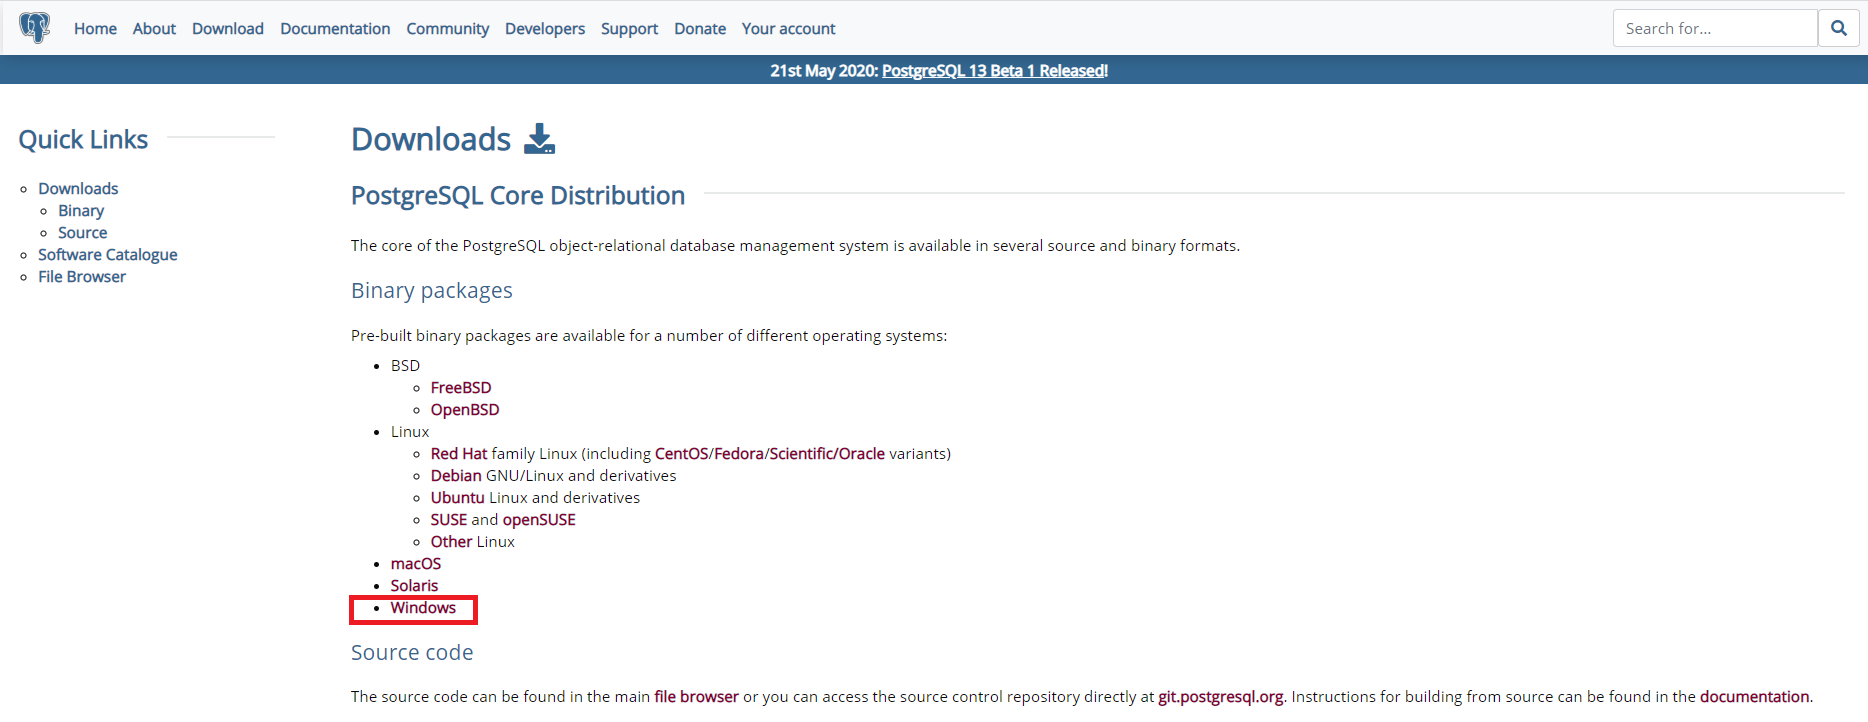
Task: Click the PostgreSQL elephant logo
Action: click(x=35, y=28)
